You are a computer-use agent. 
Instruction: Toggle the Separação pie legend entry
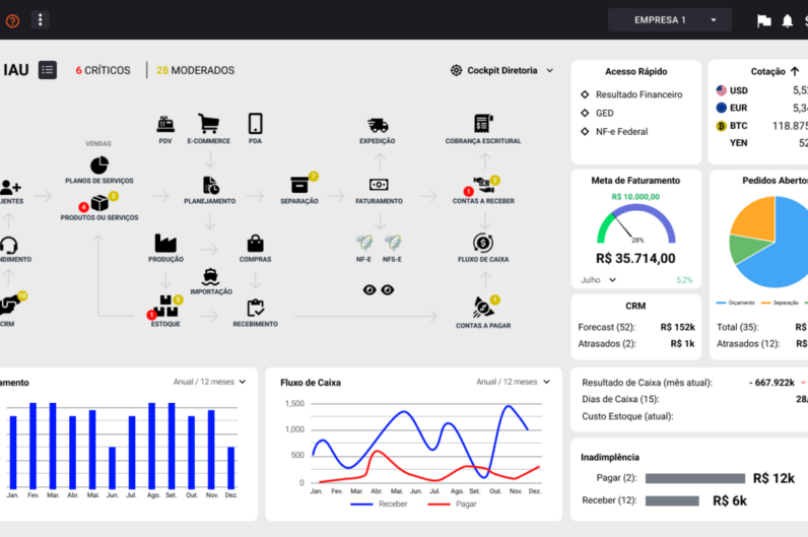coord(780,303)
